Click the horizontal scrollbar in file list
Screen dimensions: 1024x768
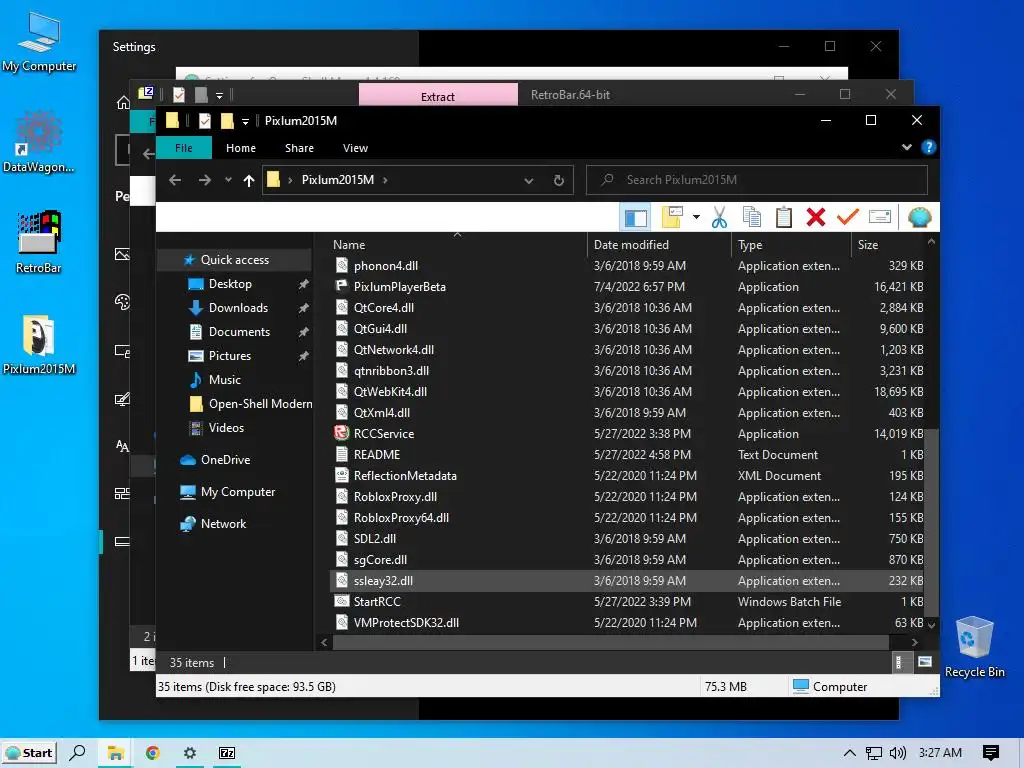click(x=611, y=643)
